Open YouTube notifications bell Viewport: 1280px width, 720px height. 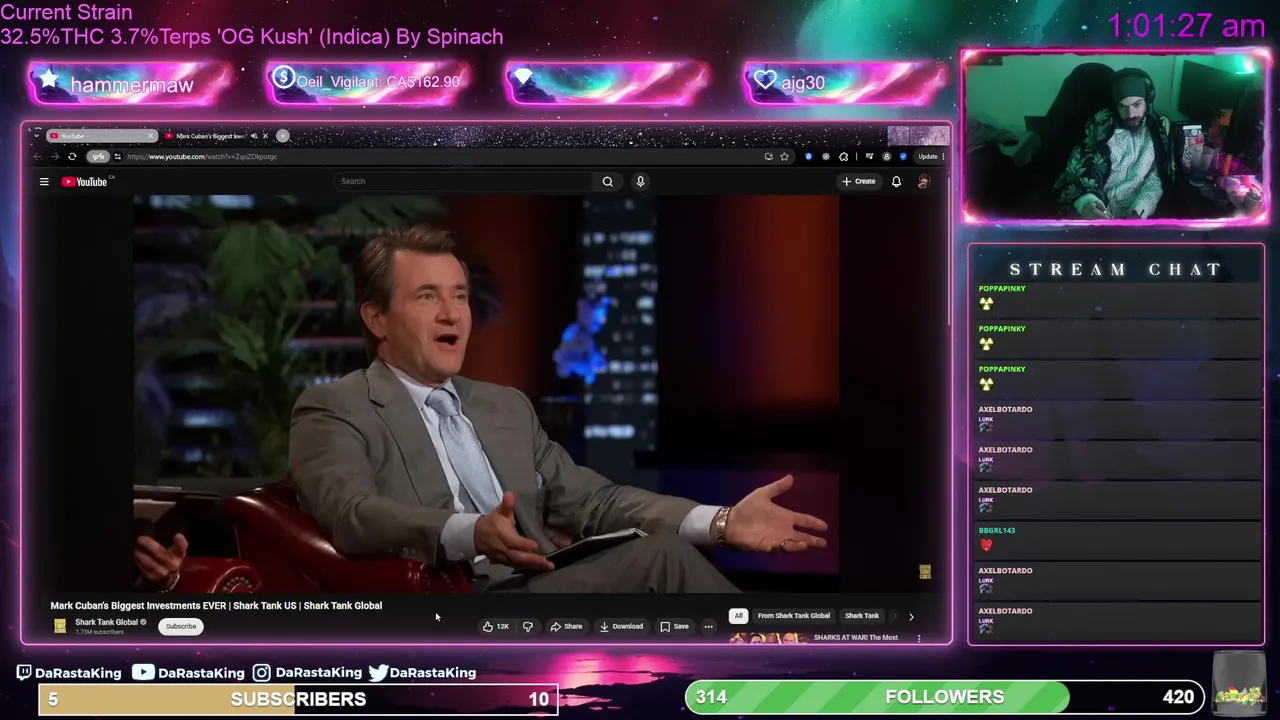[x=896, y=181]
